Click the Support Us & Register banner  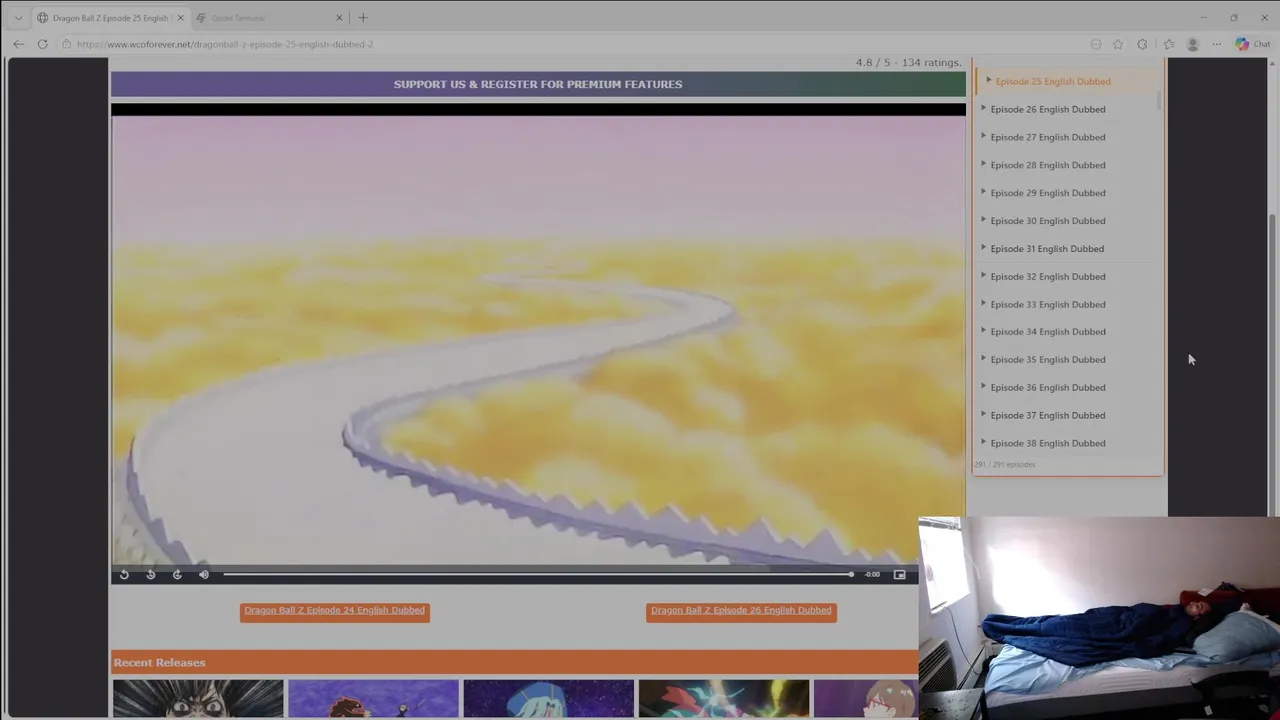pos(538,84)
